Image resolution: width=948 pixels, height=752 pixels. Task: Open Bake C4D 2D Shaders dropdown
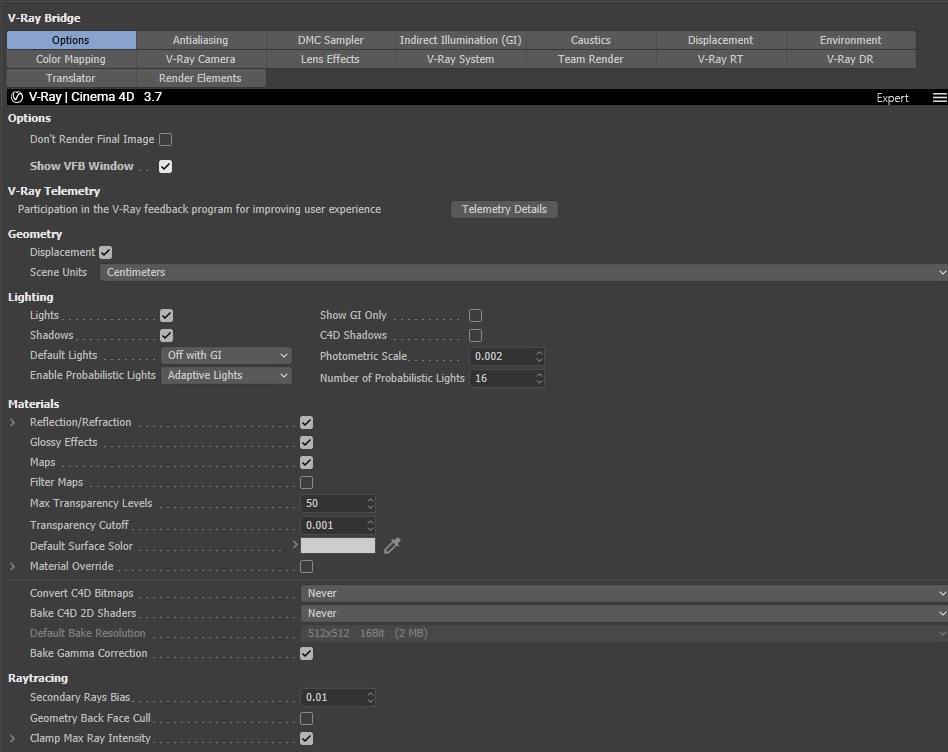point(624,614)
